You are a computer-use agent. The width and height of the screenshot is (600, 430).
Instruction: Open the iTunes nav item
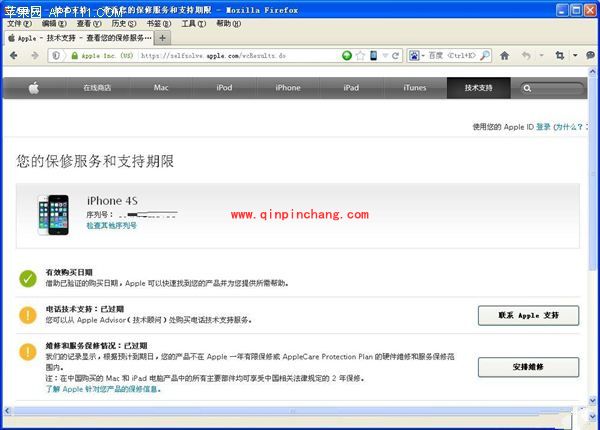point(414,88)
